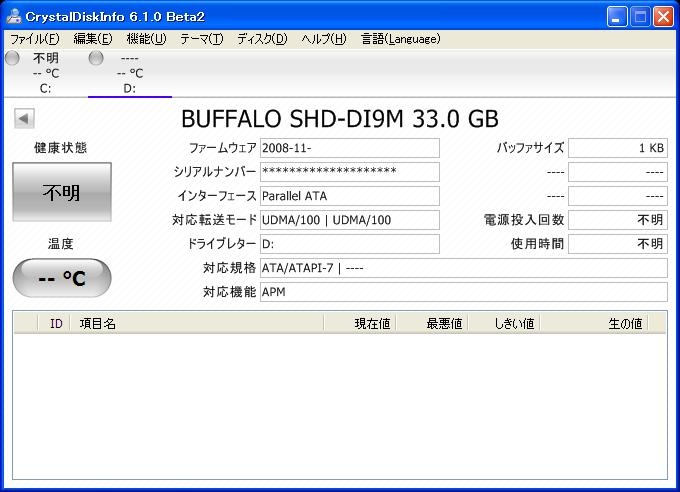Click the -- °C temperature button
Image resolution: width=680 pixels, height=492 pixels.
pyautogui.click(x=62, y=278)
